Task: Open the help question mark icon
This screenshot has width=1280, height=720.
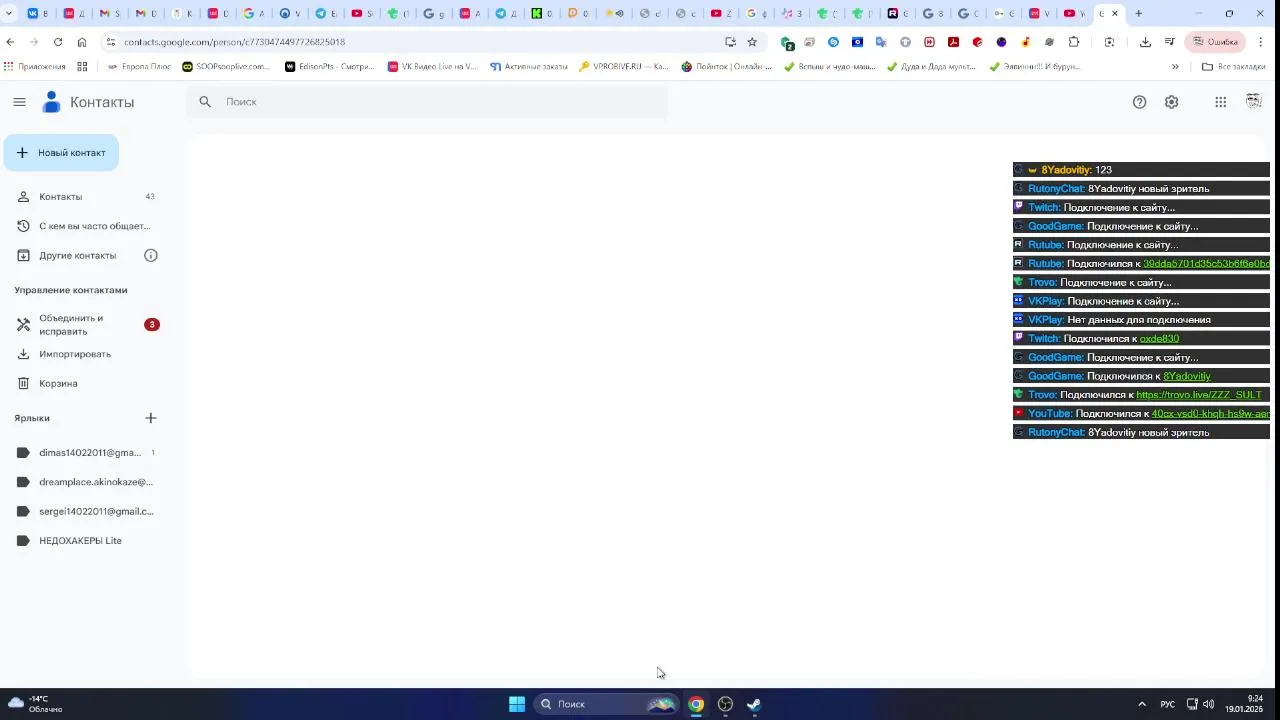Action: pos(1139,102)
